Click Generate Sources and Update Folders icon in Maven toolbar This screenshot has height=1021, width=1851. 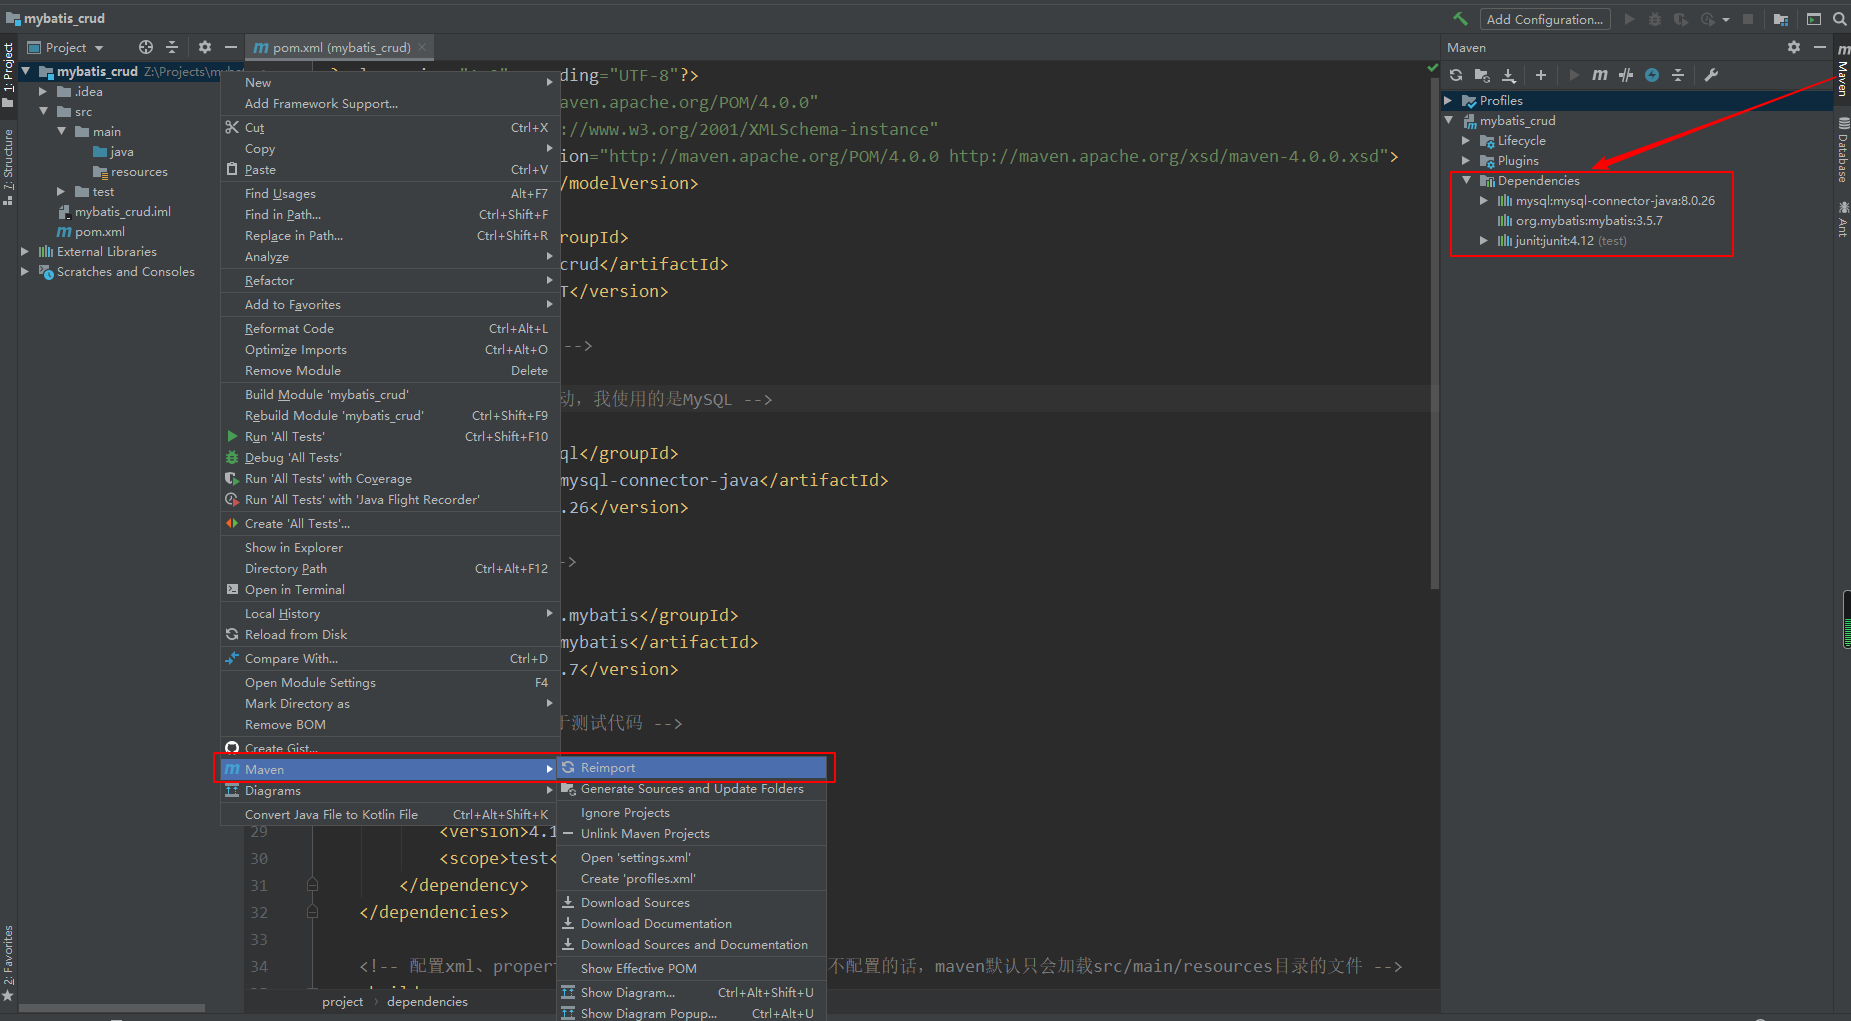coord(1482,75)
